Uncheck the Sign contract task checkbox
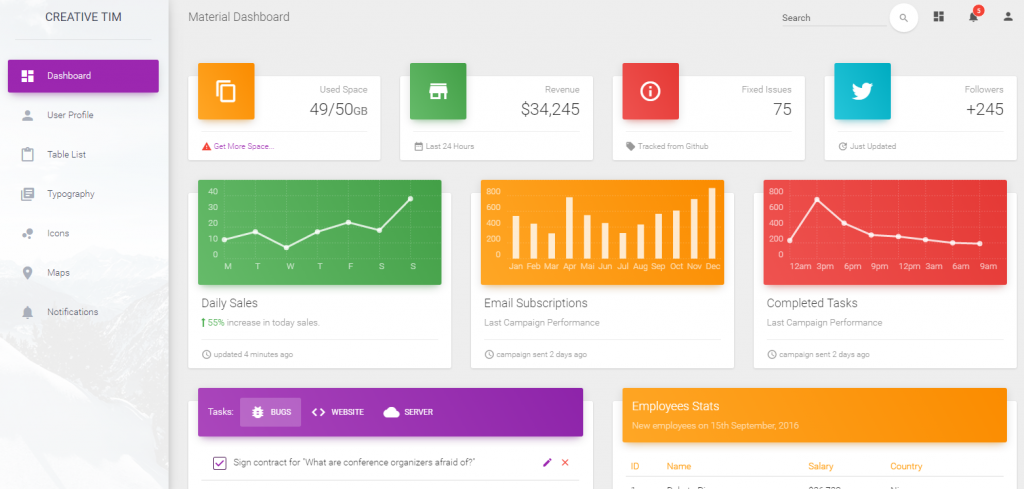The image size is (1024, 489). pos(220,462)
